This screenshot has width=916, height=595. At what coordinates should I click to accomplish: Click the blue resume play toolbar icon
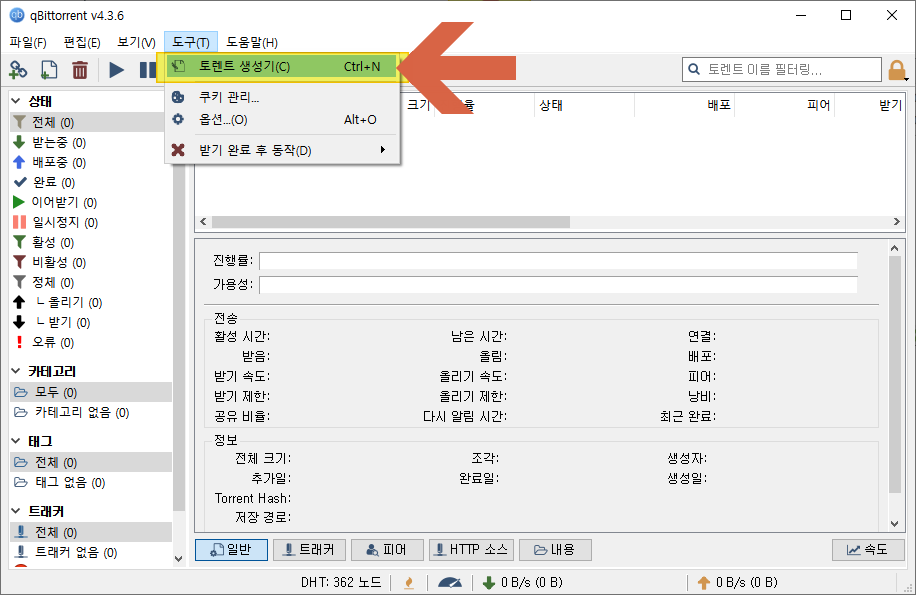[116, 70]
